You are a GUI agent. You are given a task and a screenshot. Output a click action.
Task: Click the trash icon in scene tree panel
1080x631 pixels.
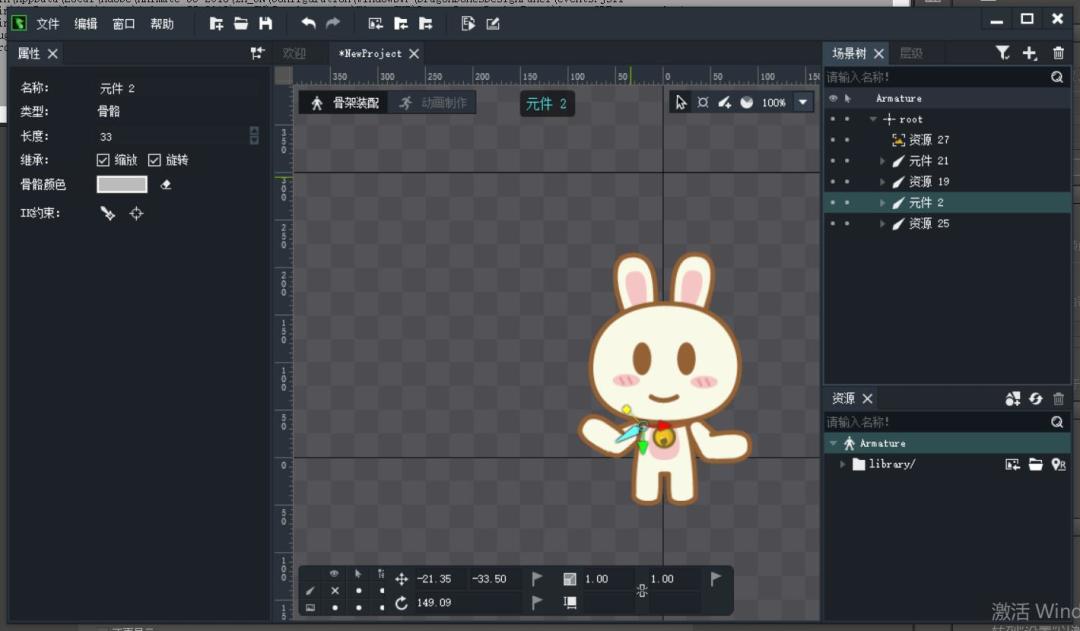(x=1058, y=53)
